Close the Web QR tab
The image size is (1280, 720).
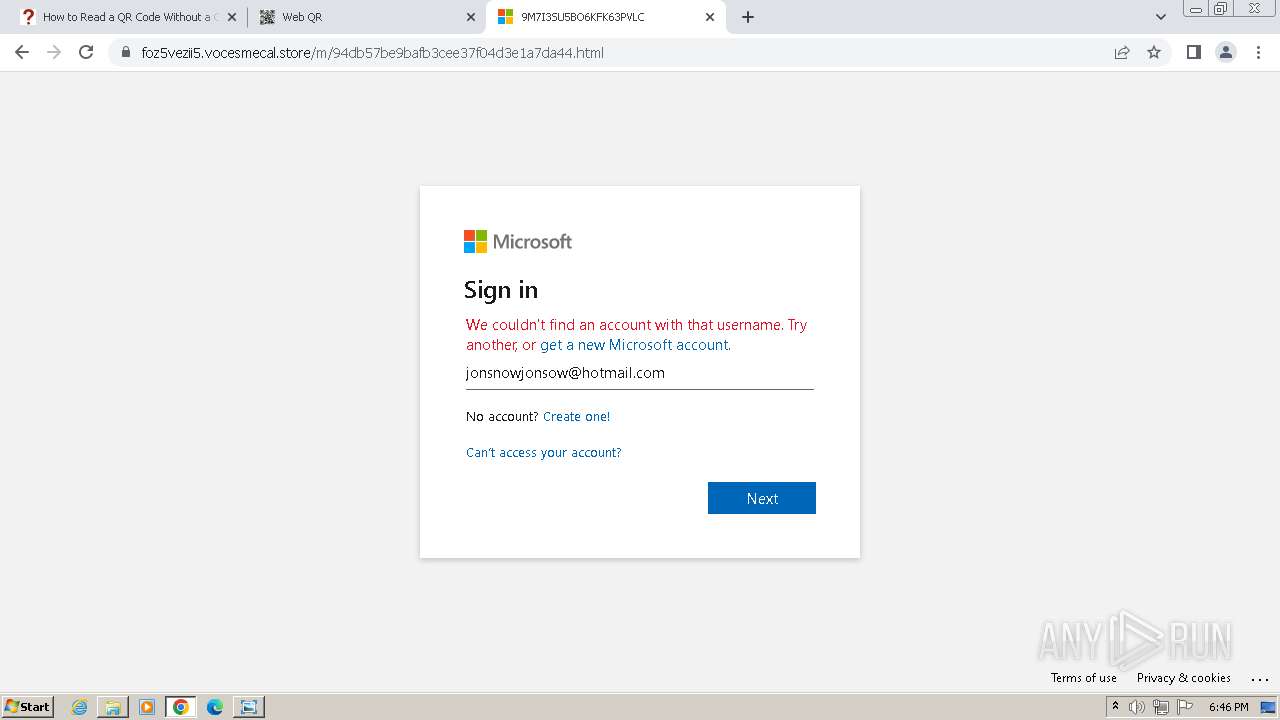[x=471, y=17]
